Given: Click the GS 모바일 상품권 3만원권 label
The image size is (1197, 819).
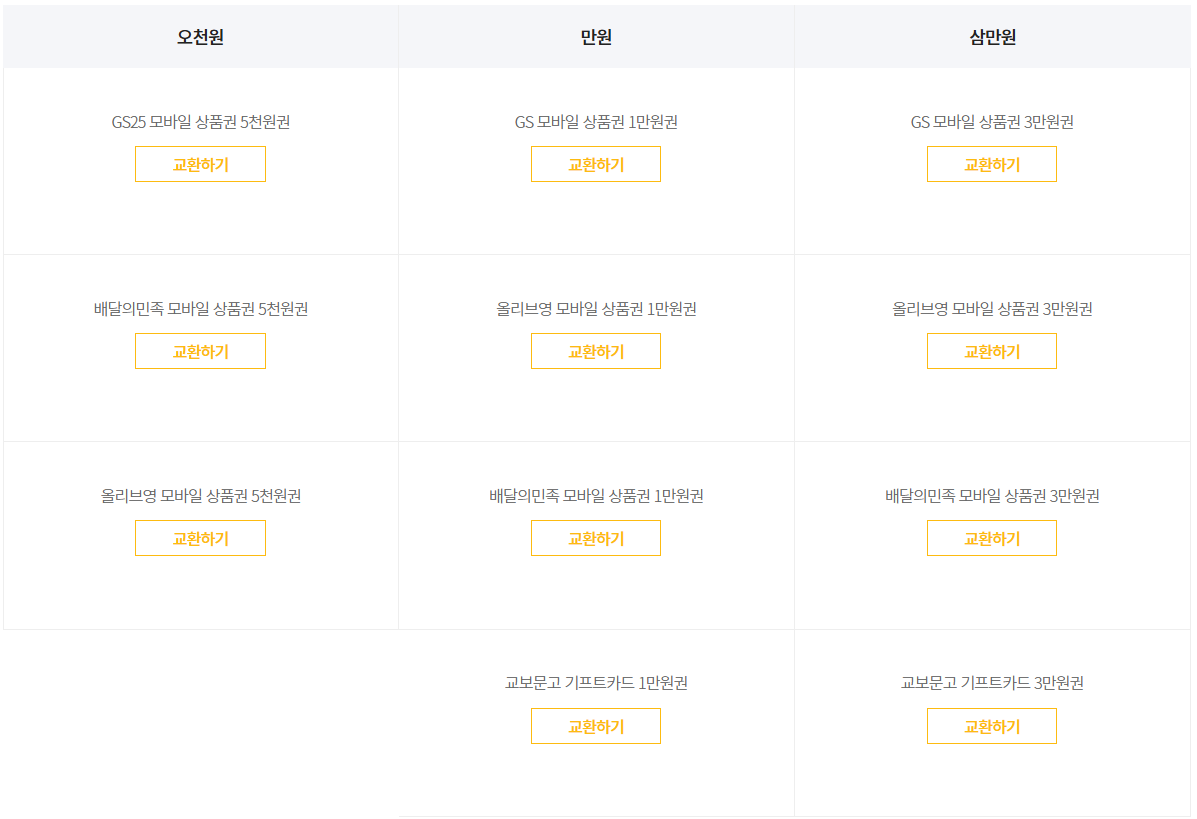Looking at the screenshot, I should (x=992, y=122).
